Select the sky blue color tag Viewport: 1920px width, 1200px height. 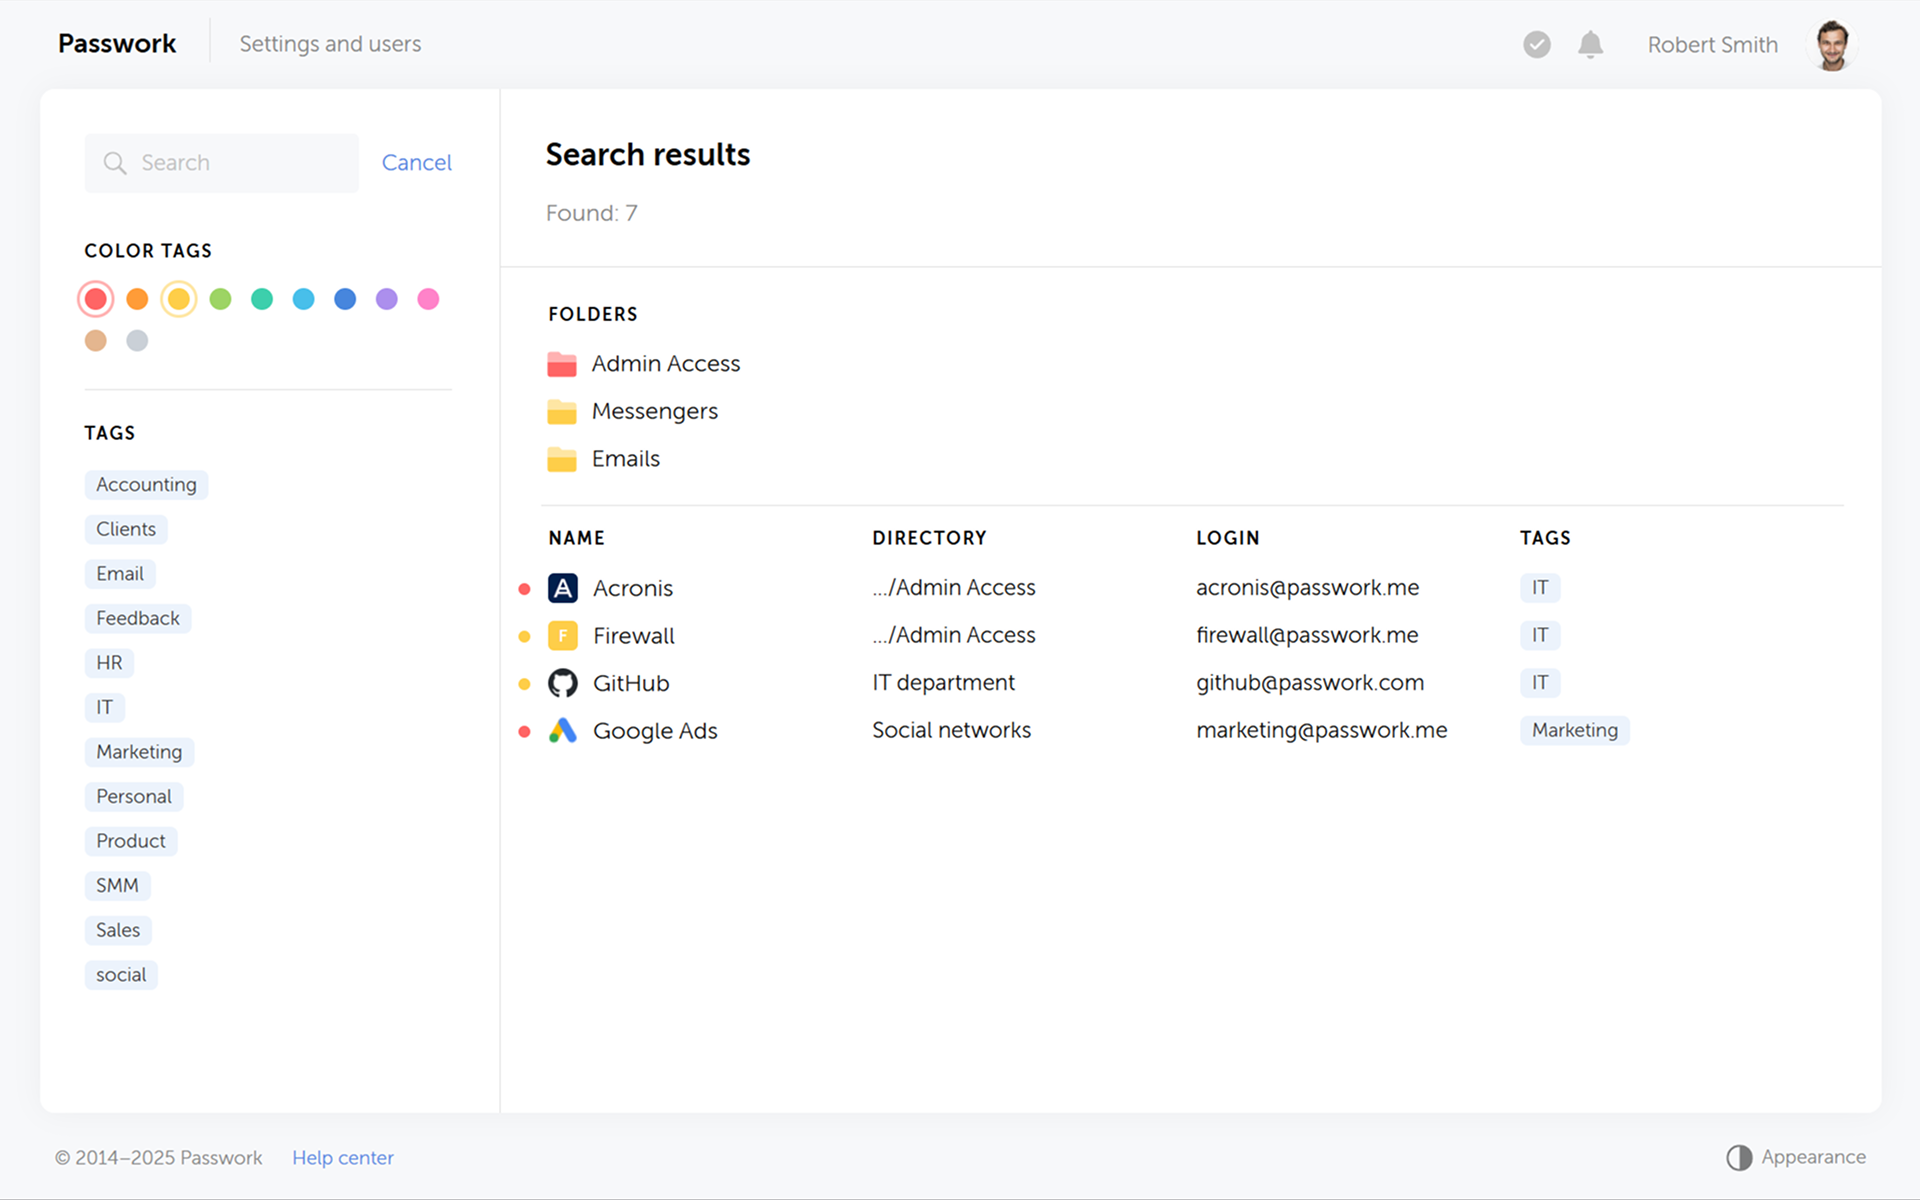[x=303, y=299]
